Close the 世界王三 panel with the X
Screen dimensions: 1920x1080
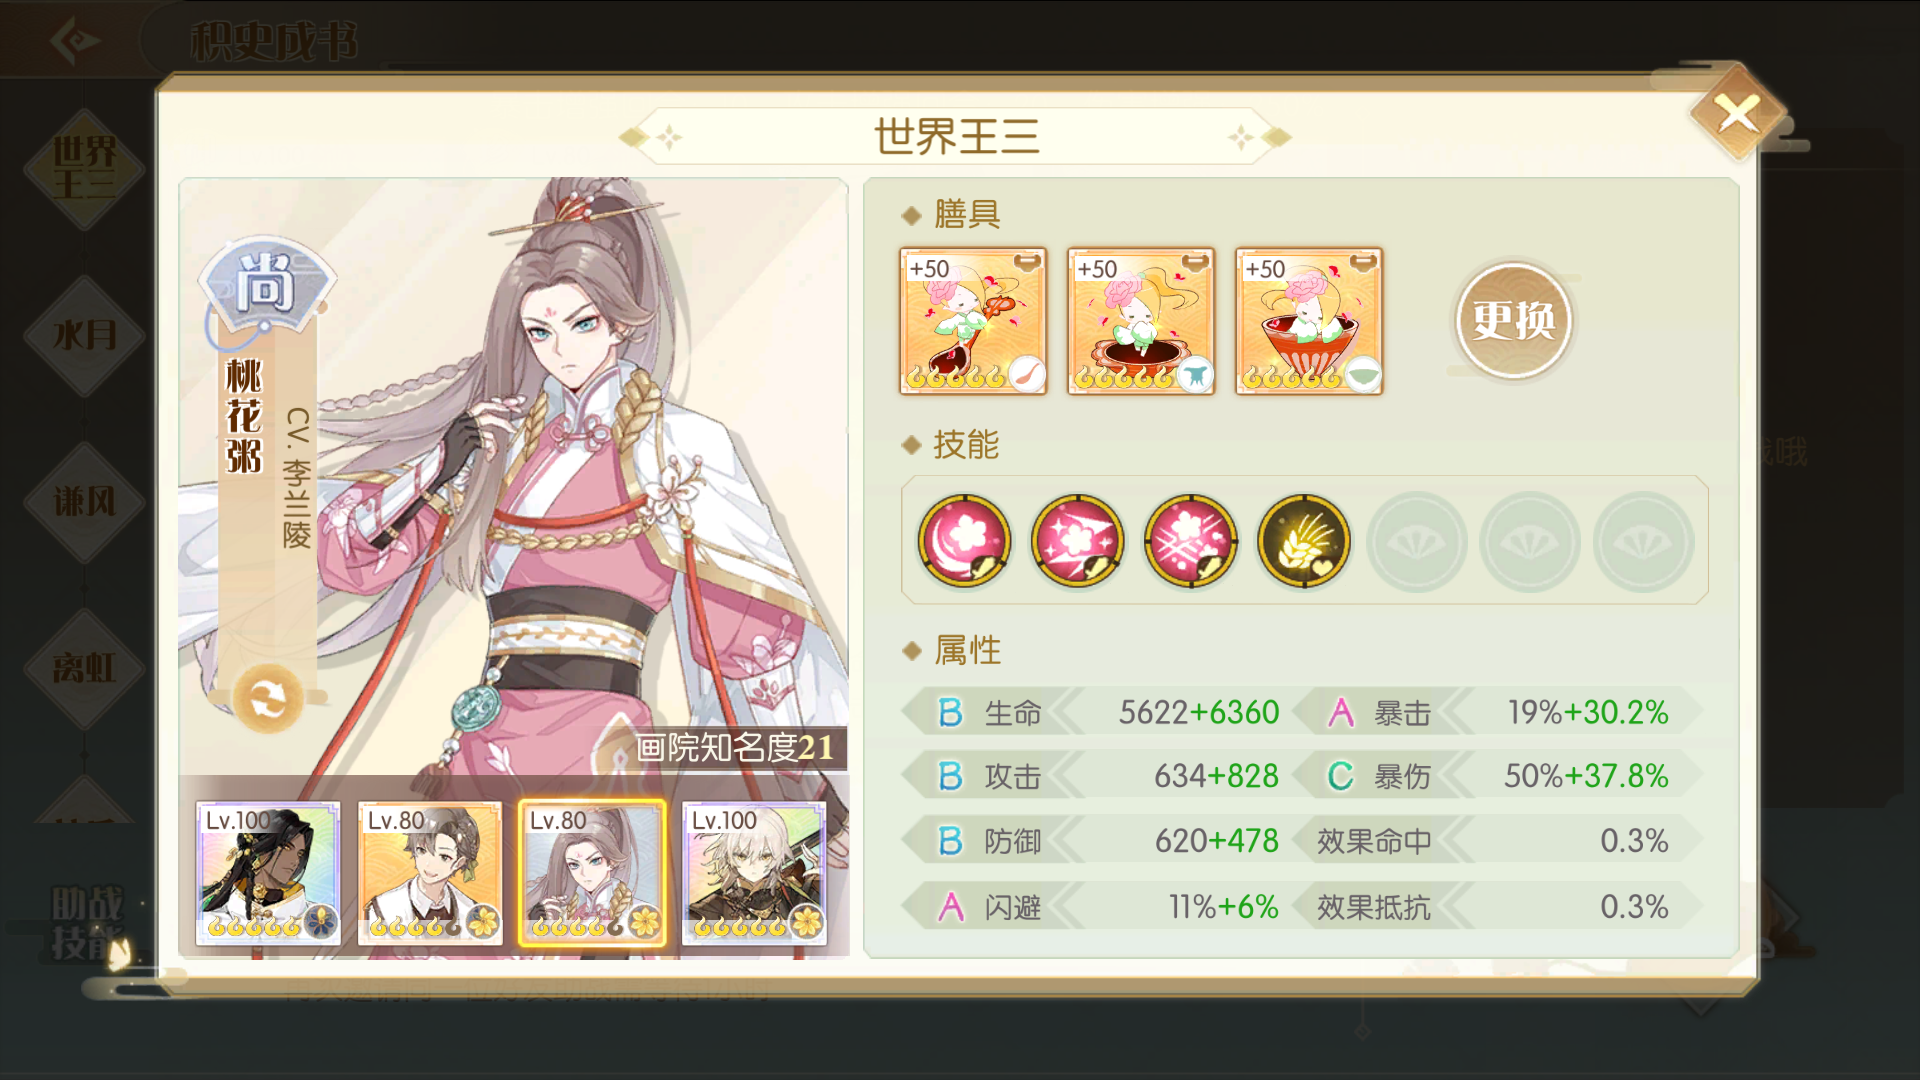[1738, 113]
